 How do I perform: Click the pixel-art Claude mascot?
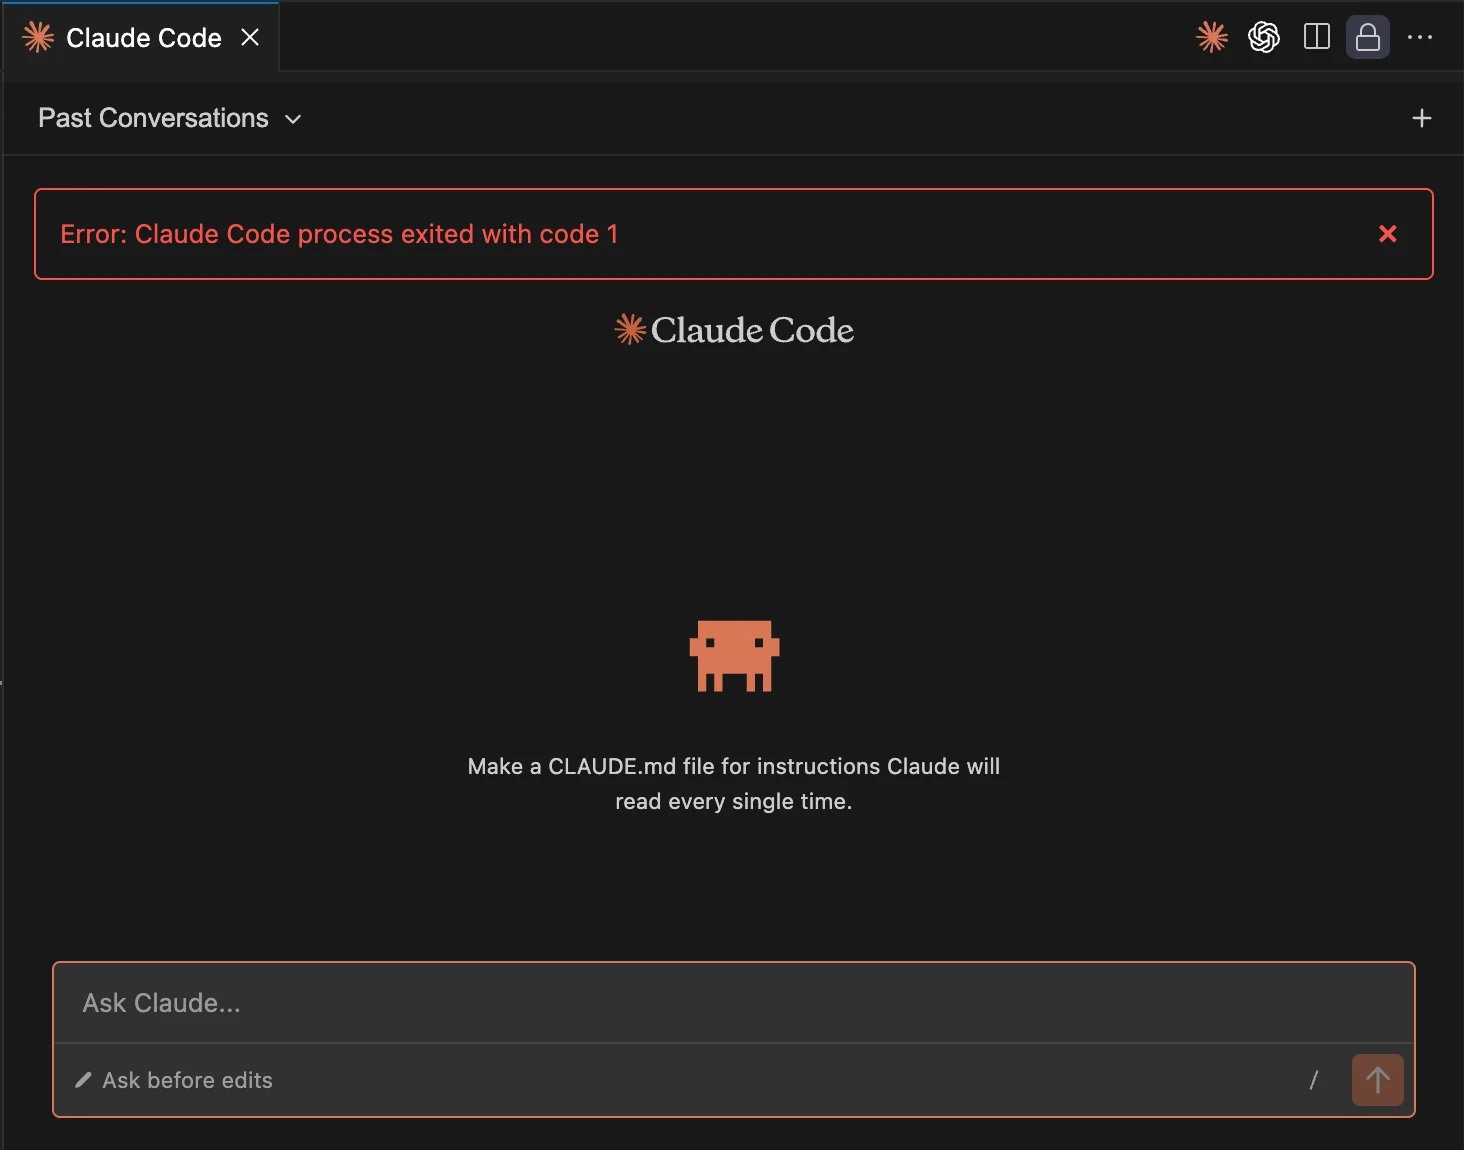tap(734, 656)
